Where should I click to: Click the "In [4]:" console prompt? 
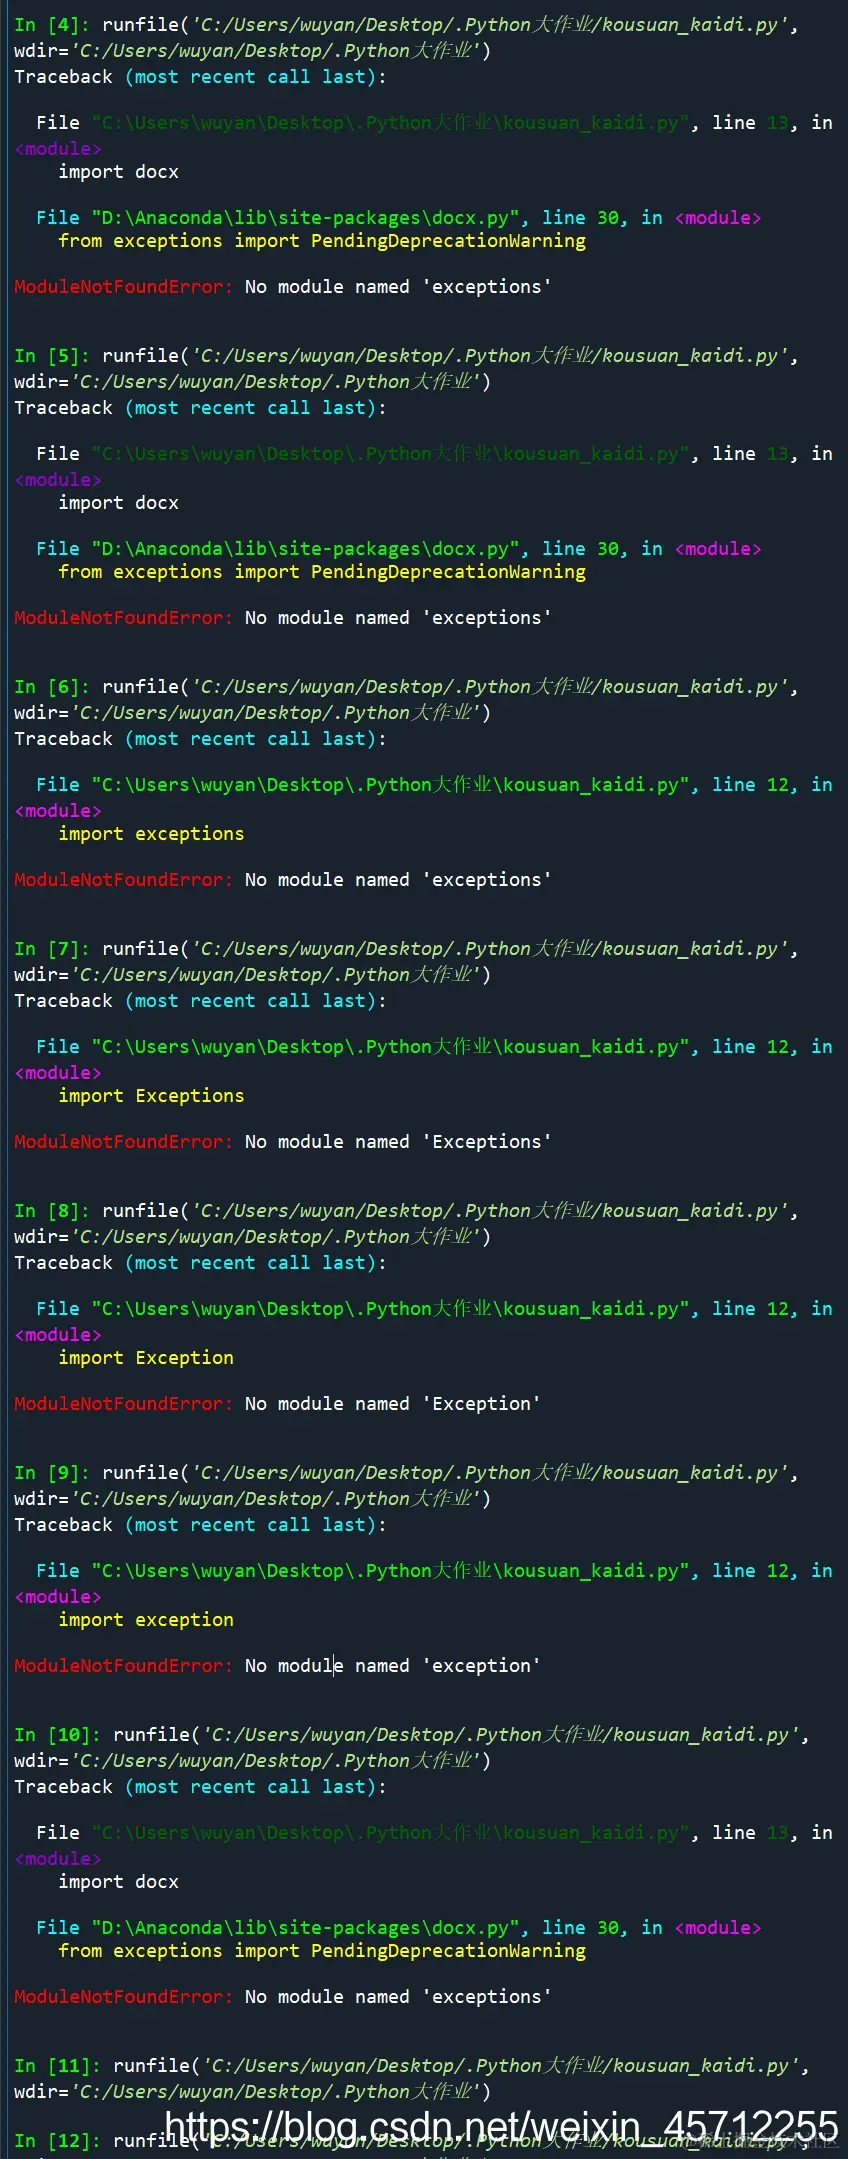click(52, 25)
